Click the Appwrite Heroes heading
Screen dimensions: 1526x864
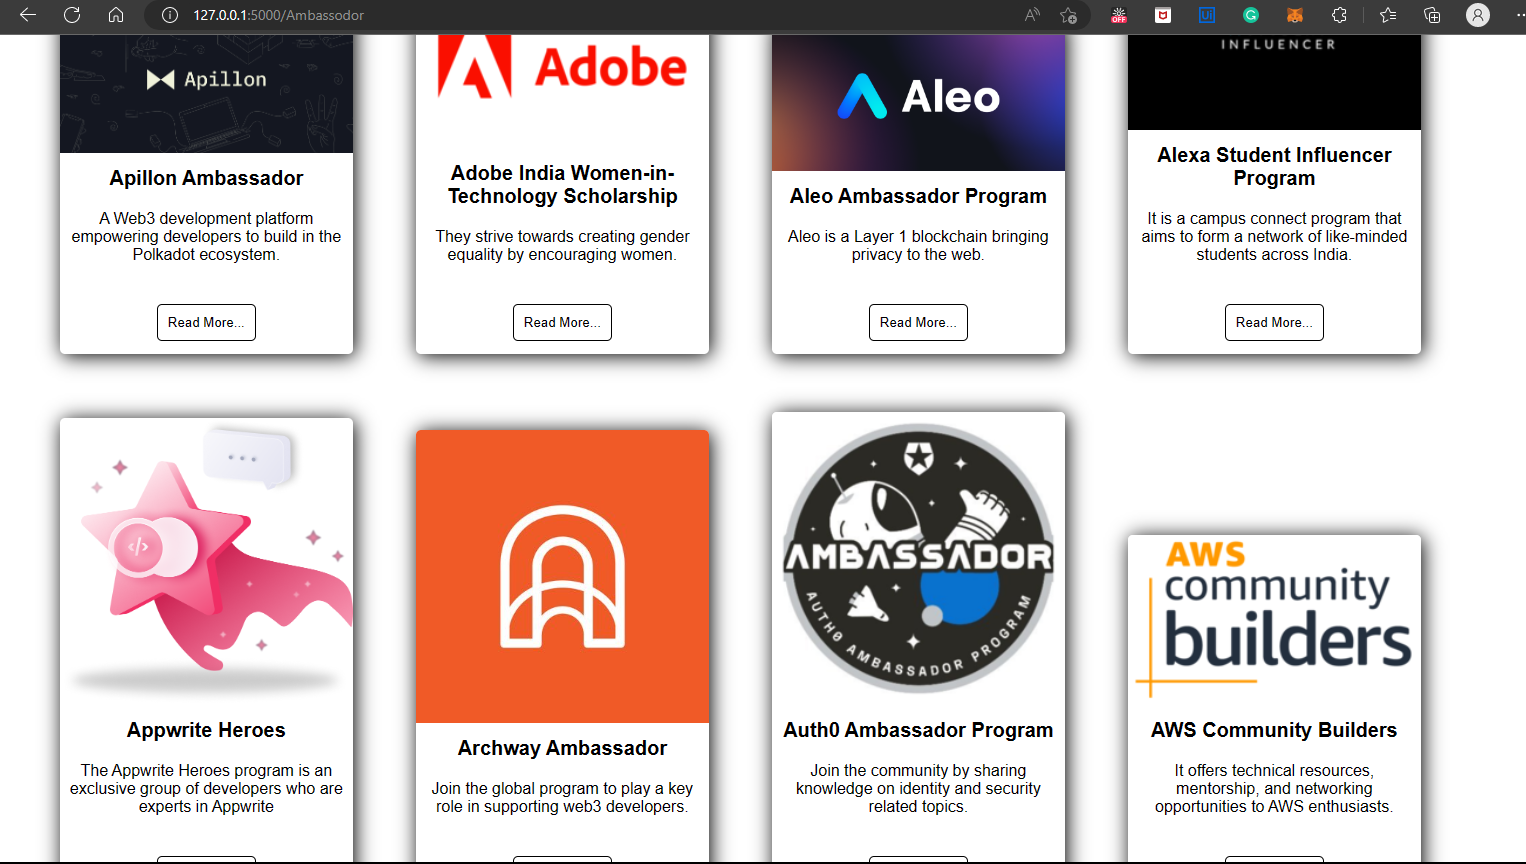click(206, 730)
